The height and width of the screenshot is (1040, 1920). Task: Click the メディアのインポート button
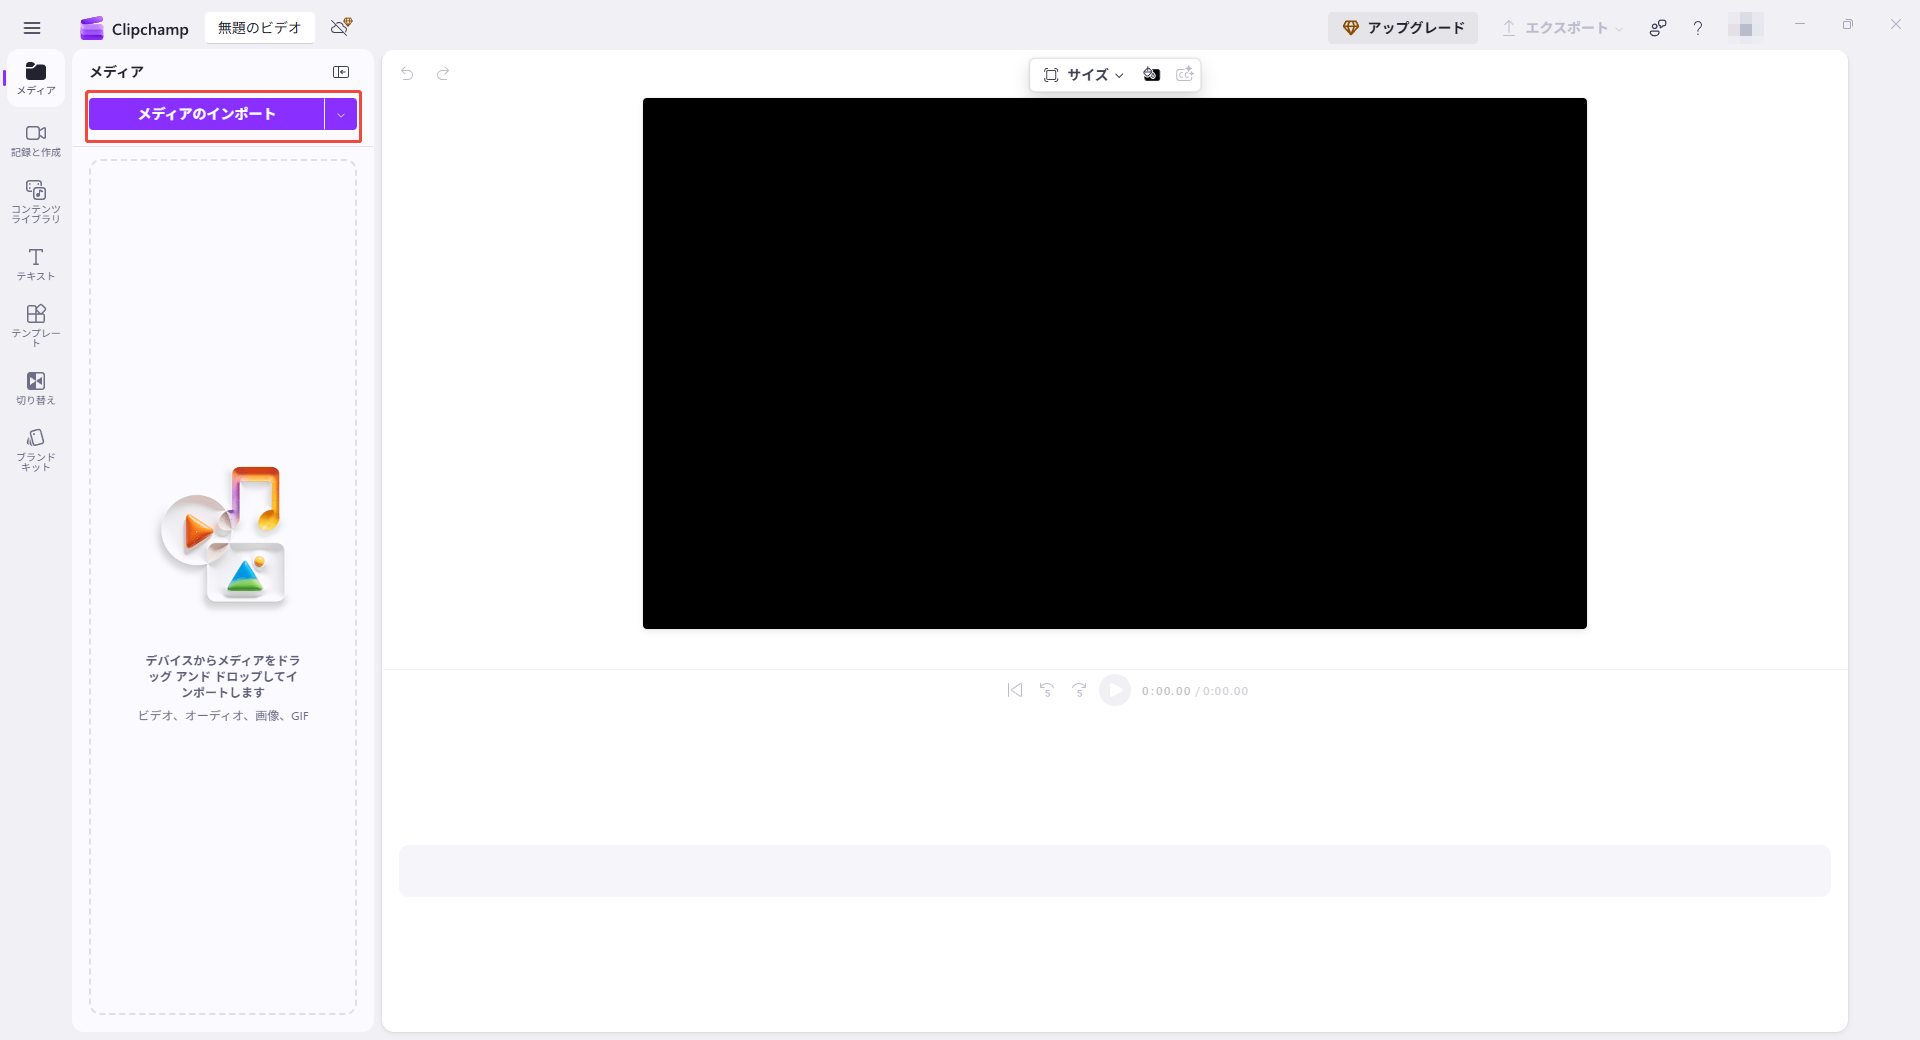click(x=207, y=114)
